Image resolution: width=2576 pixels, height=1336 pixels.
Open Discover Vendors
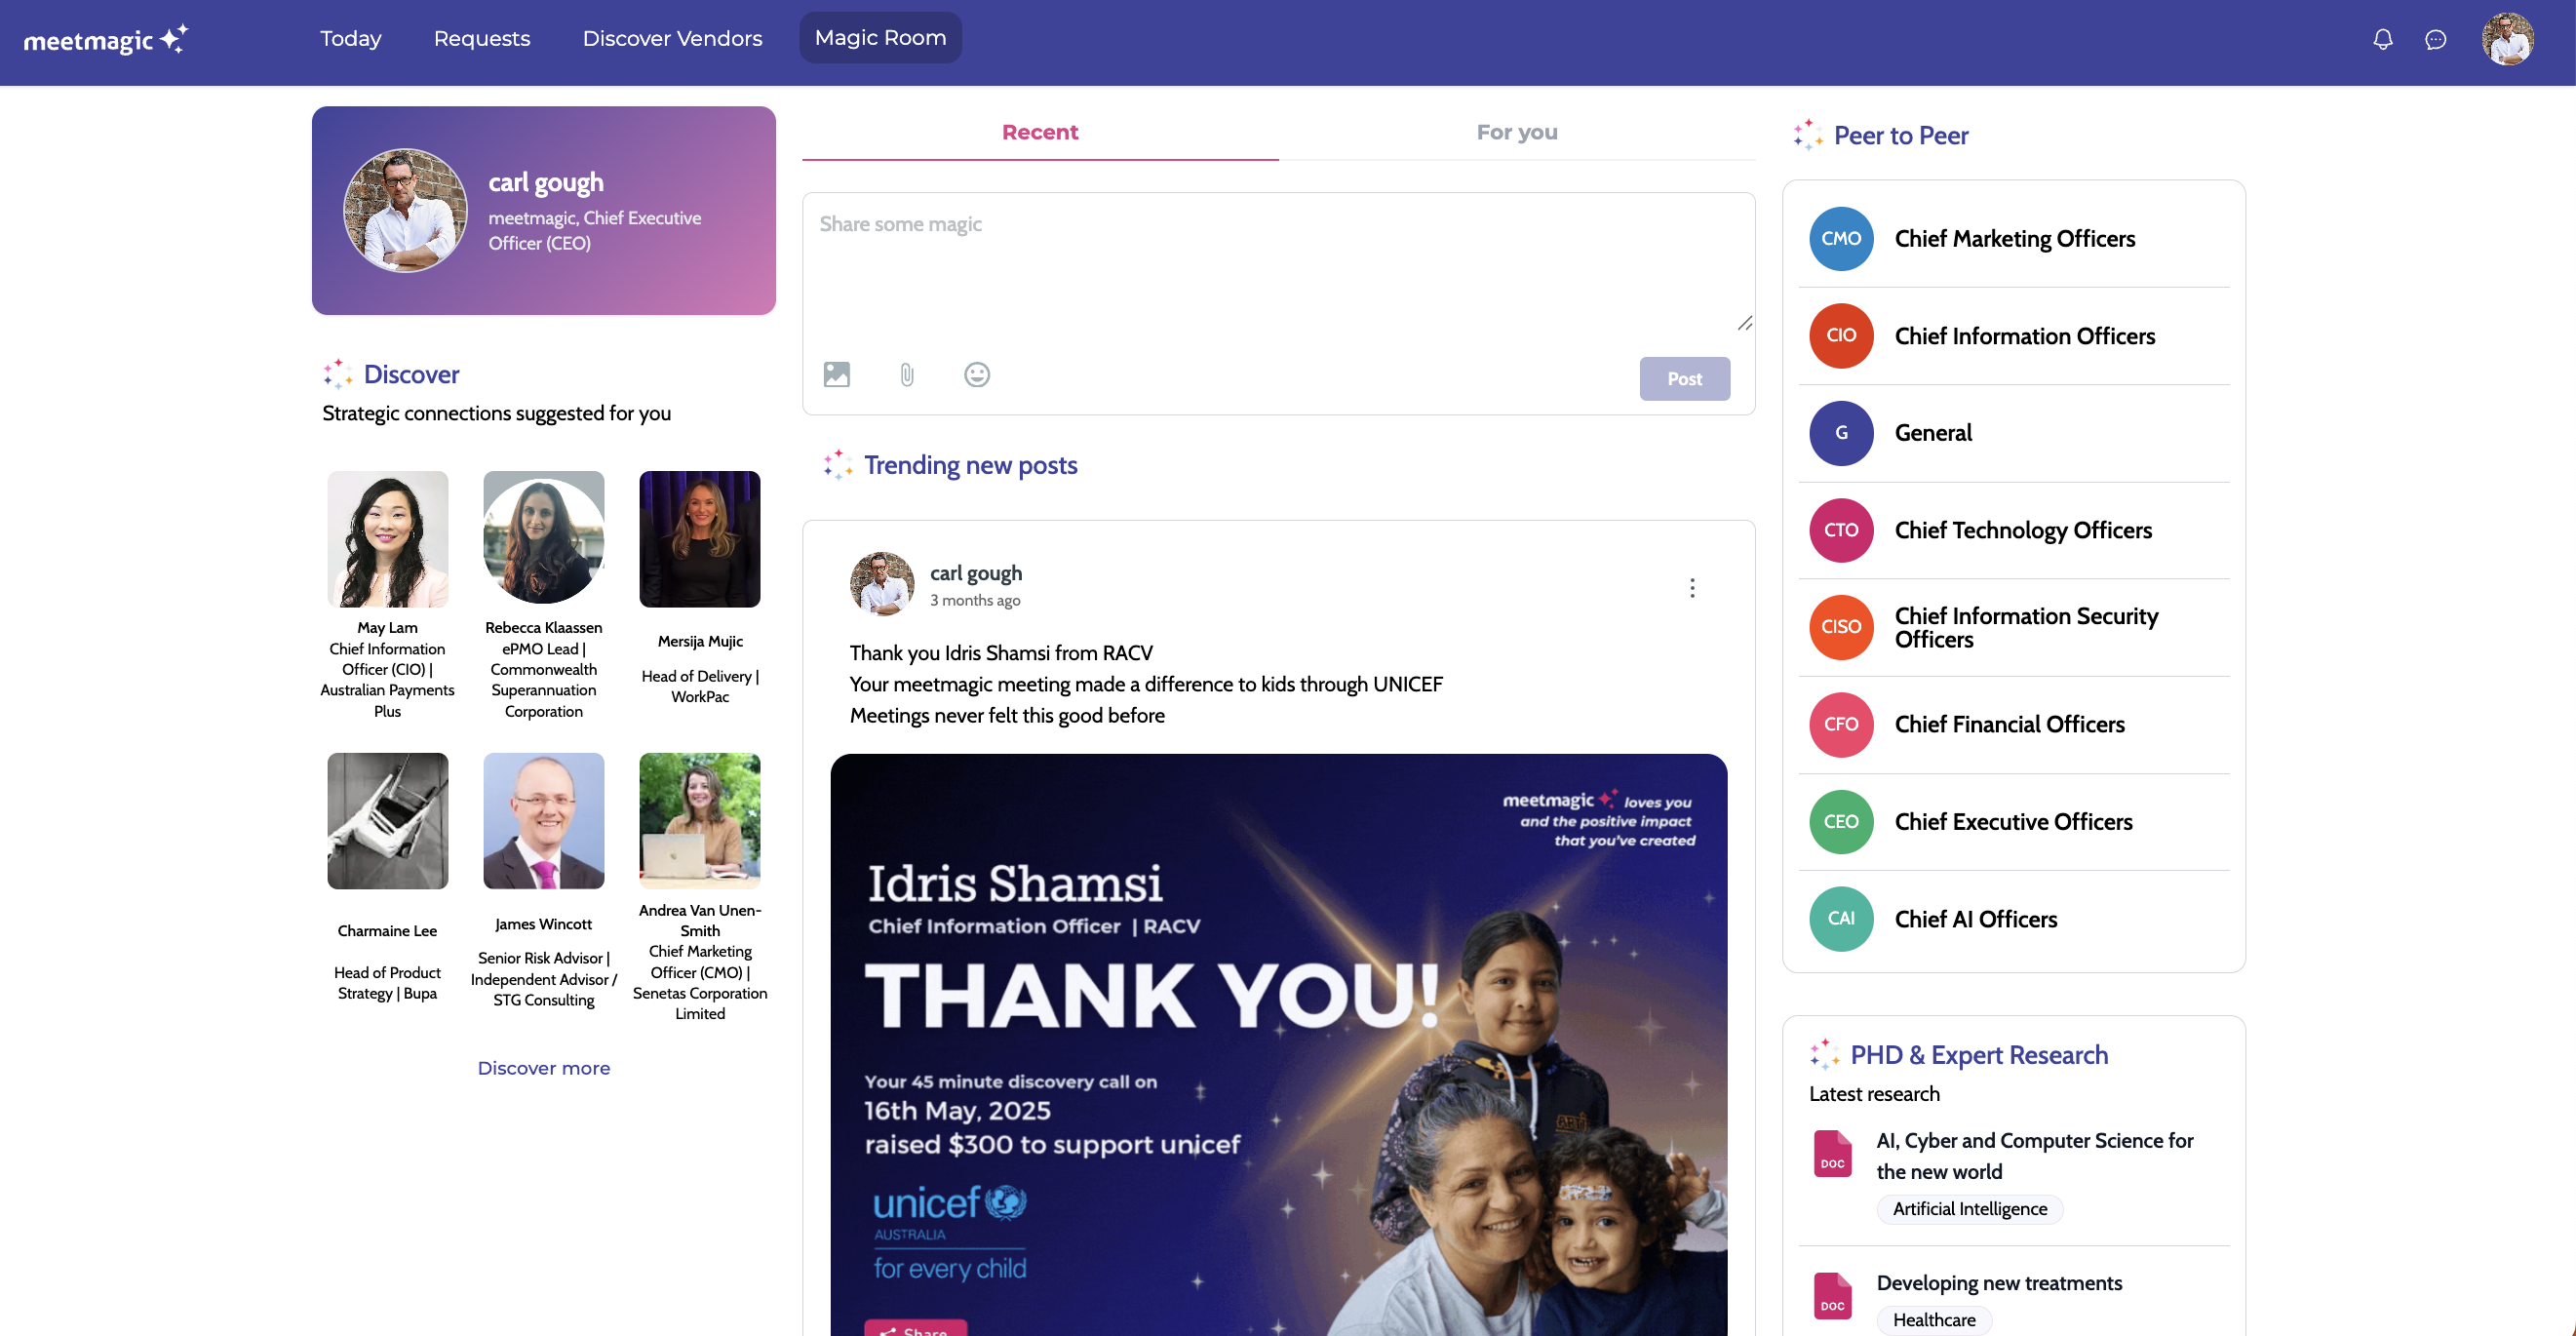tap(672, 38)
